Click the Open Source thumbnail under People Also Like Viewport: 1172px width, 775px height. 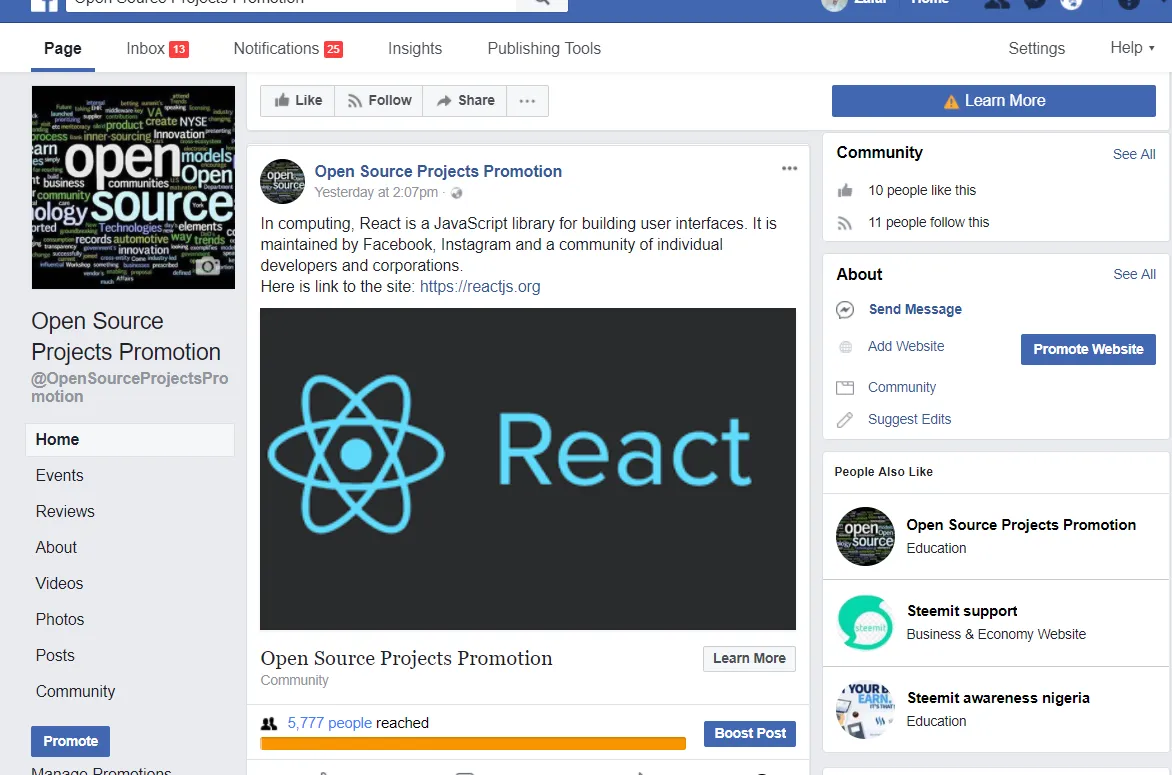point(866,537)
